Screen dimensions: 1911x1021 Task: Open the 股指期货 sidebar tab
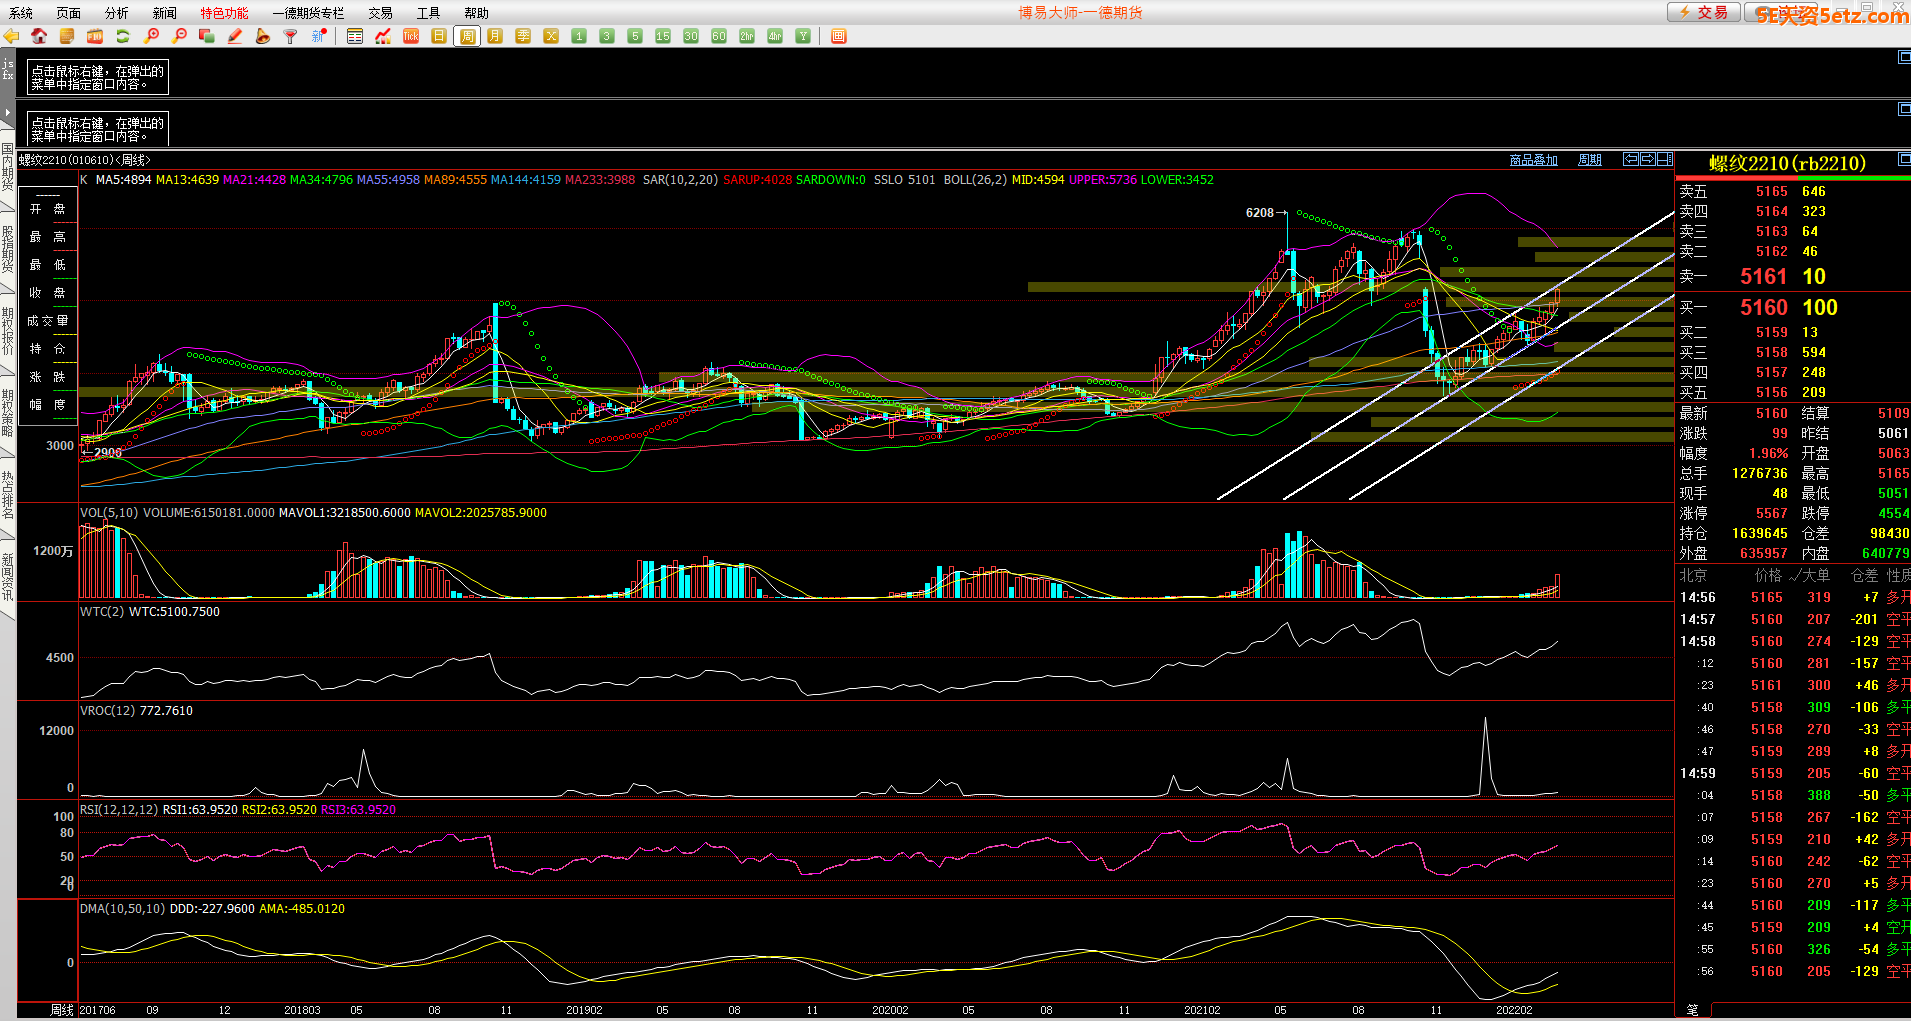click(8, 249)
